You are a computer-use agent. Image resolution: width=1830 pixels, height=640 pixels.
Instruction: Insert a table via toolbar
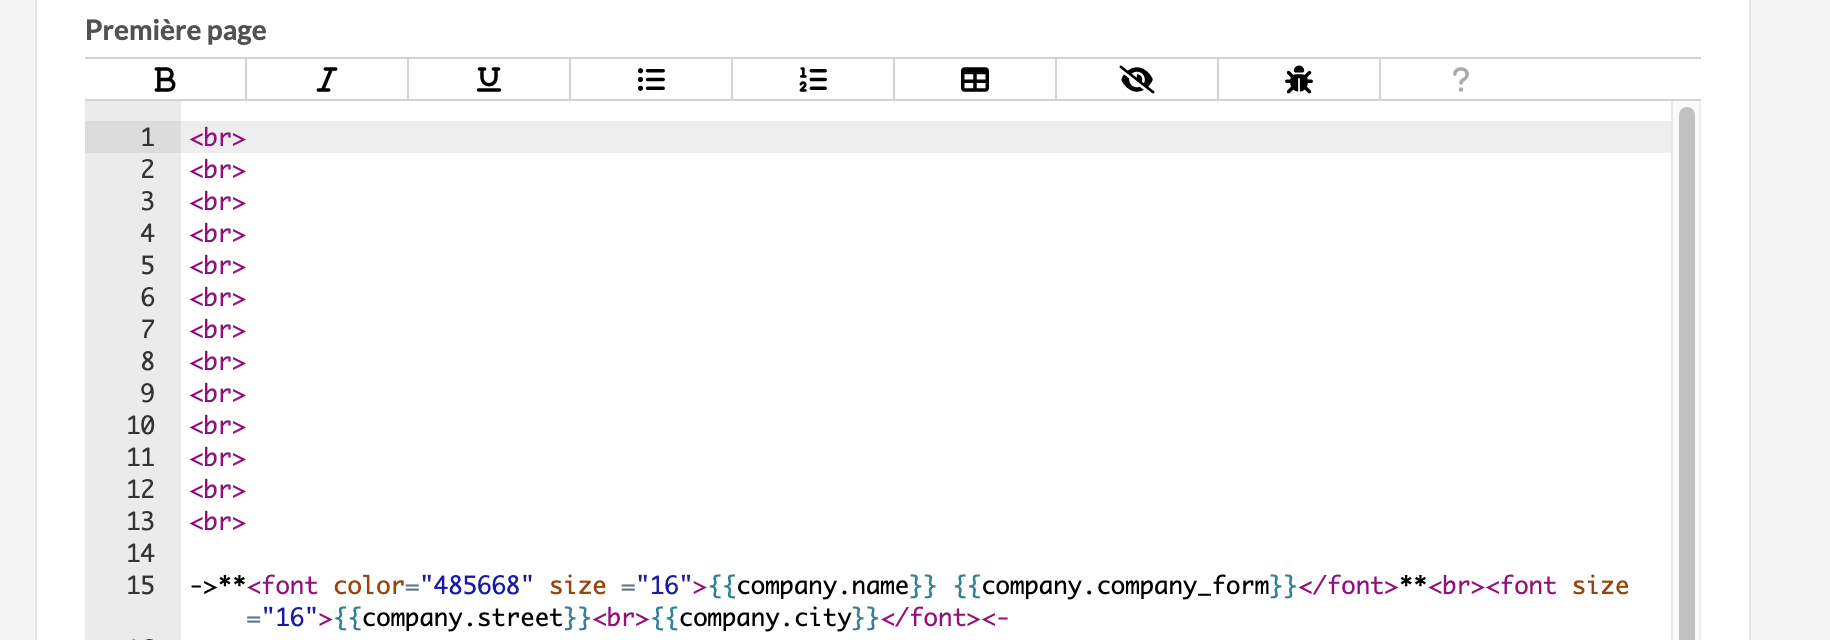(x=975, y=79)
